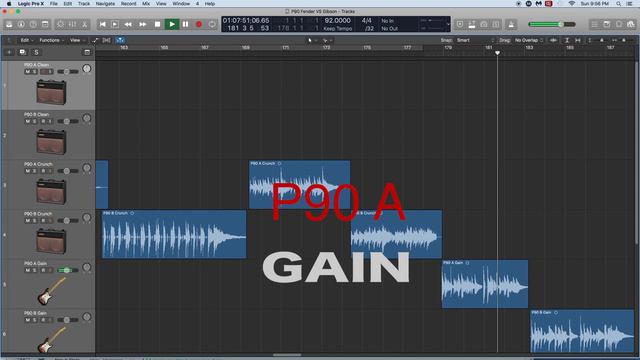
Task: Toggle the Toolbar display icon
Action: click(45, 24)
